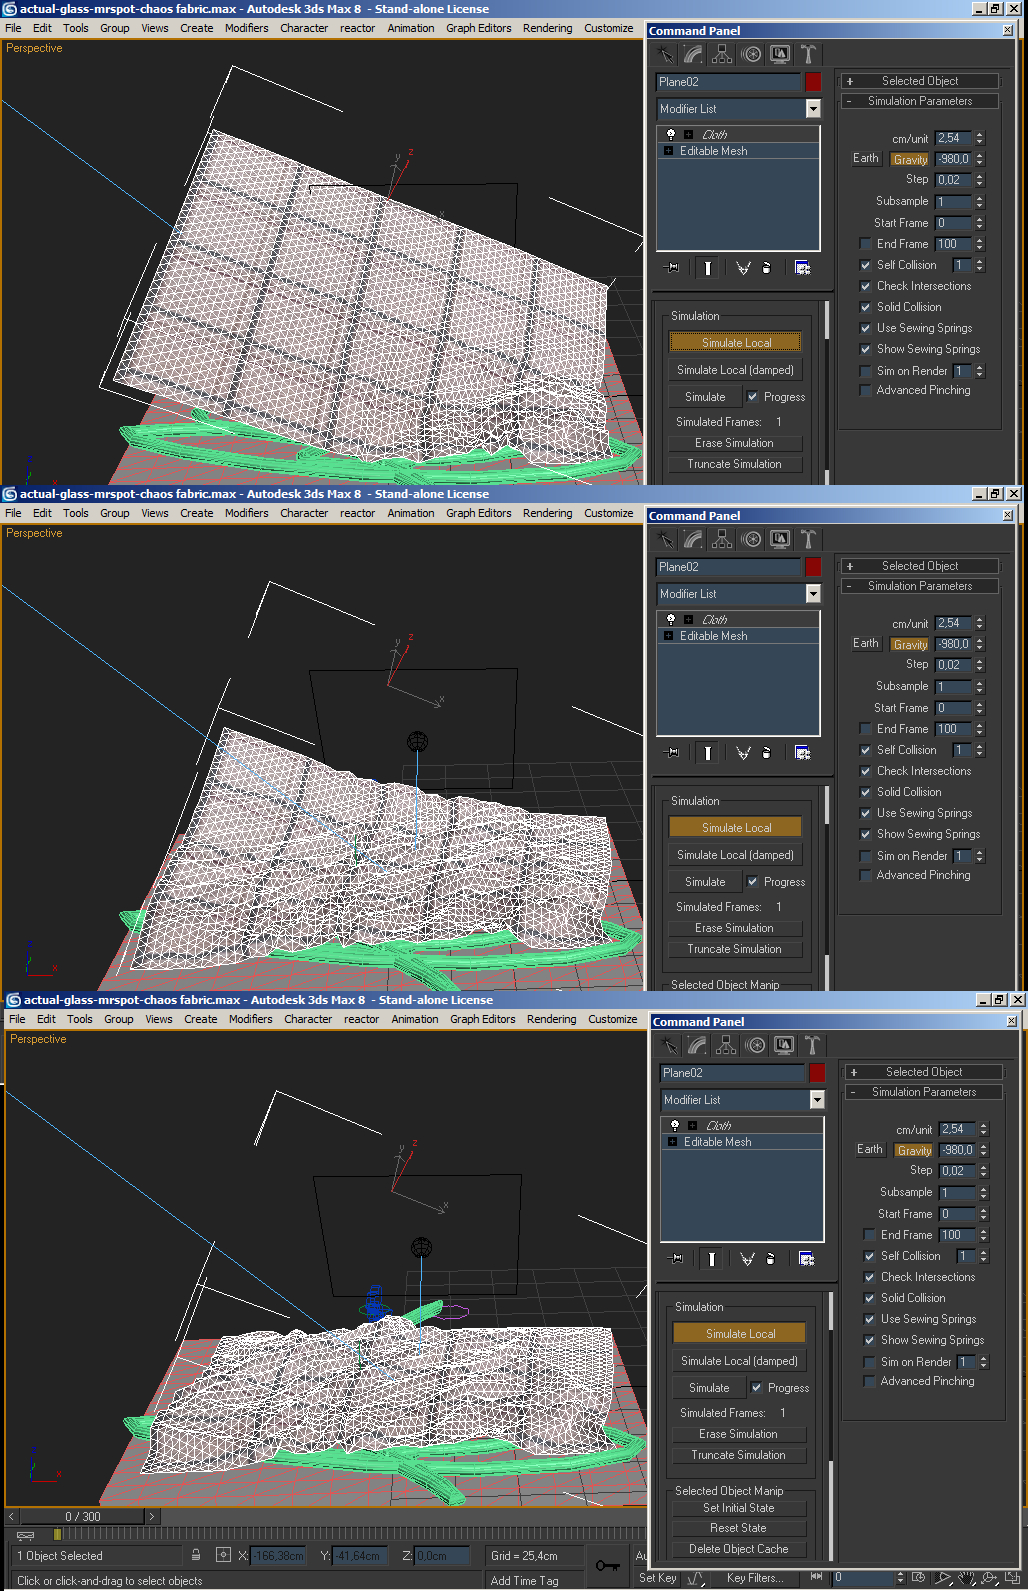Expand Editable Mesh entry in bottom window stack
Image resolution: width=1028 pixels, height=1591 pixels.
tap(672, 1142)
